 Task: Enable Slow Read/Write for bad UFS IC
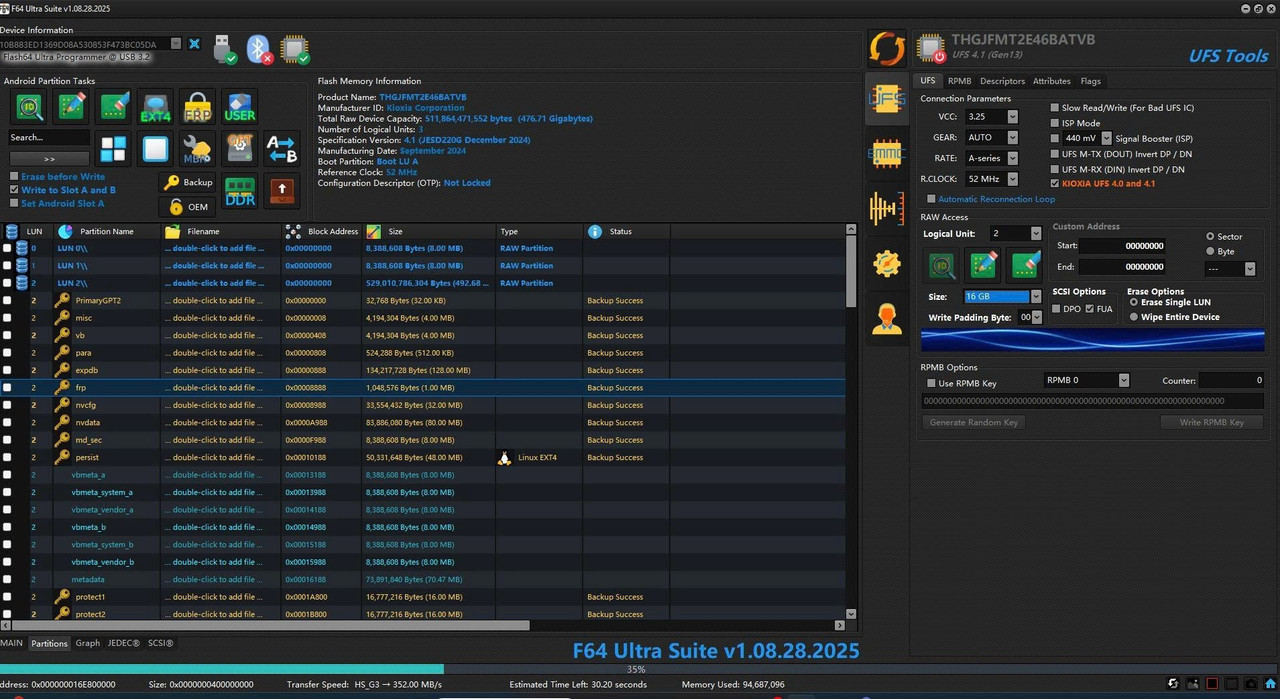pos(1055,108)
